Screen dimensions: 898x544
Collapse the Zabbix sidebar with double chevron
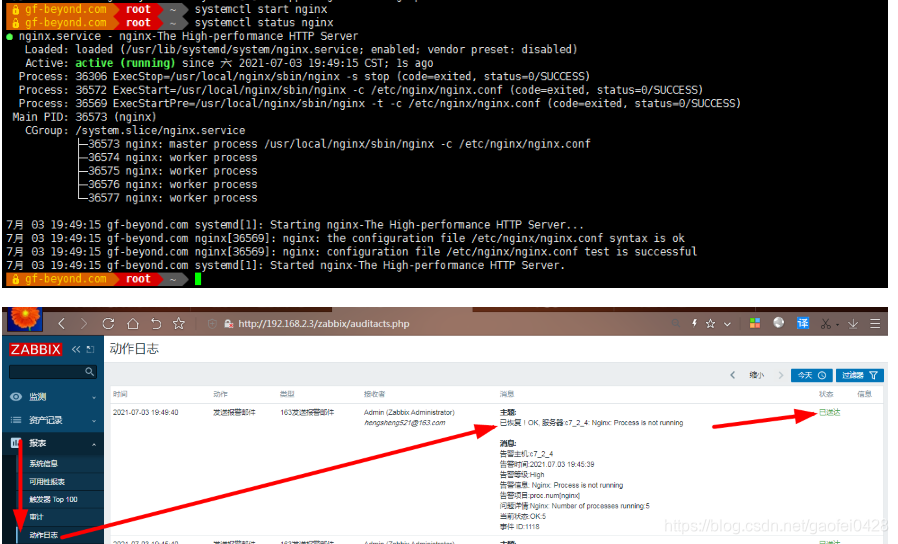pyautogui.click(x=76, y=349)
